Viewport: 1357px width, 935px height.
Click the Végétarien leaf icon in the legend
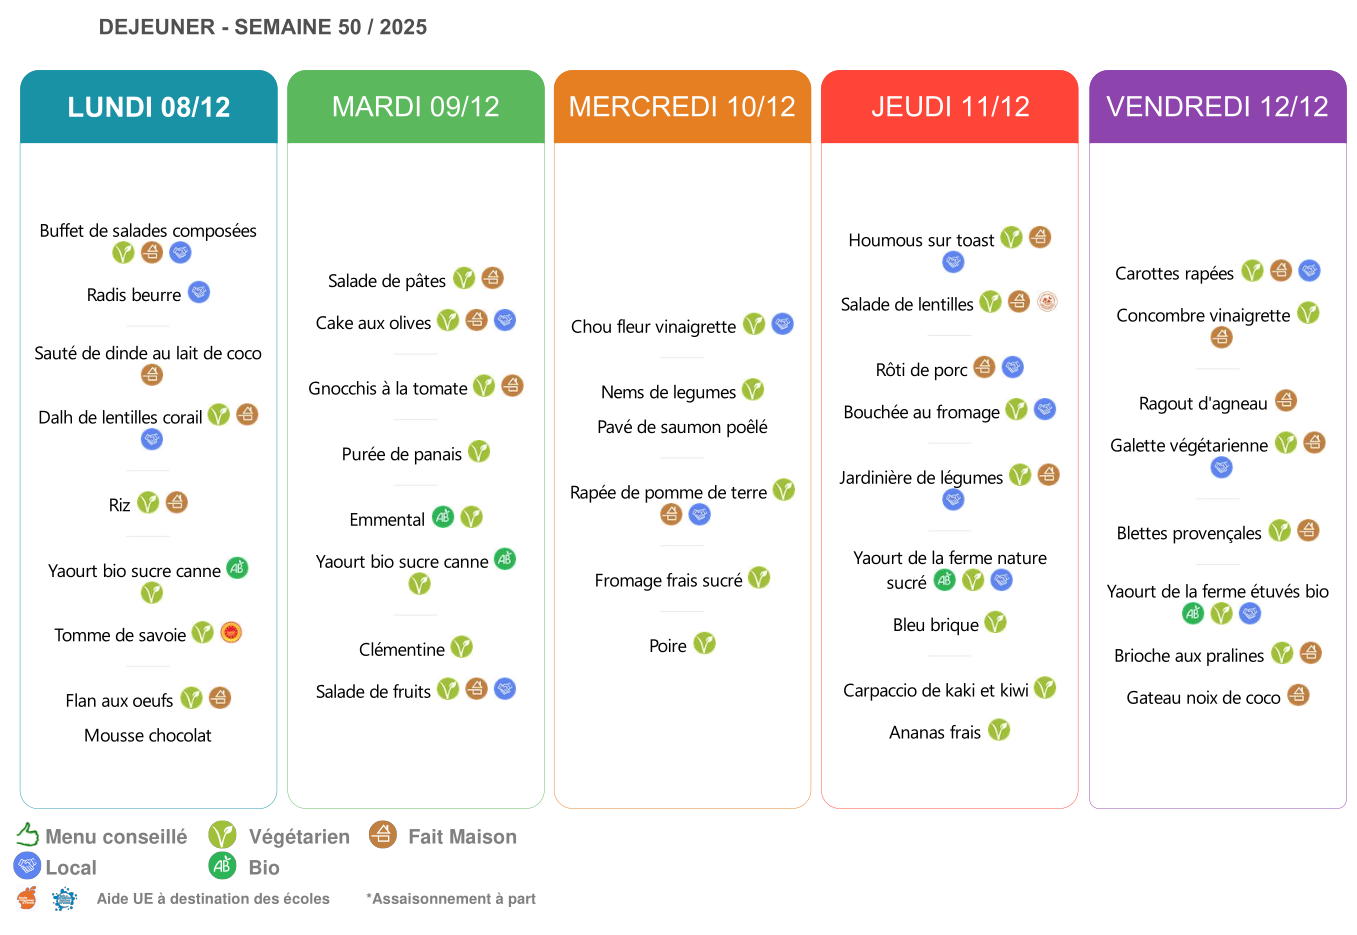click(222, 835)
